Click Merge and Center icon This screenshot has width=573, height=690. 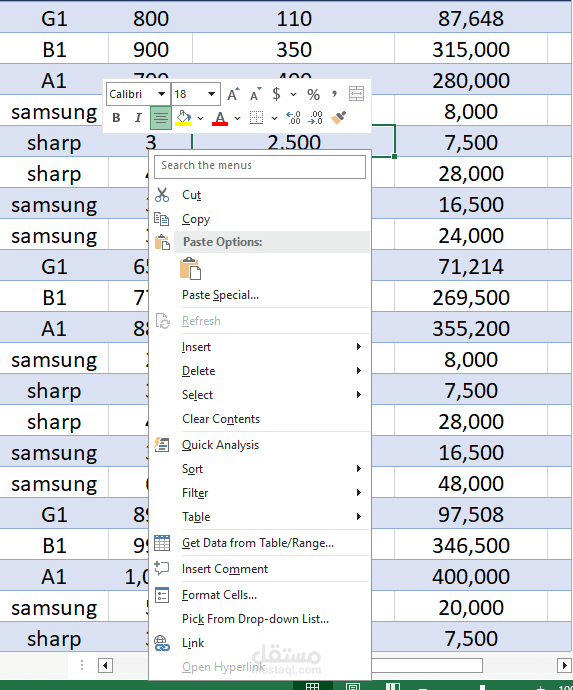[x=356, y=94]
